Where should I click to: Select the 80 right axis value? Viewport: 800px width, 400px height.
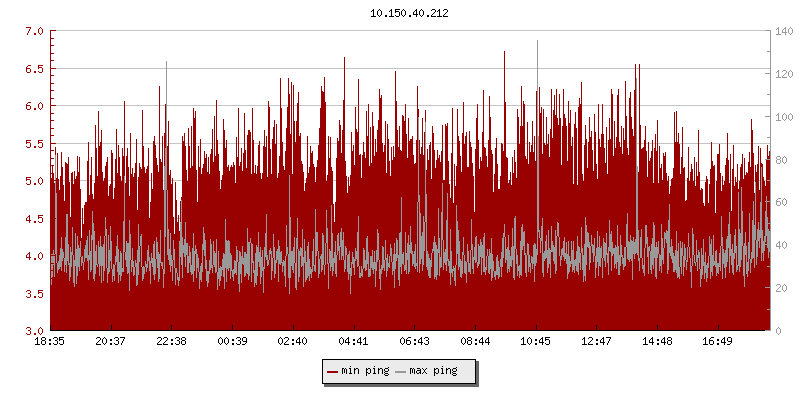click(x=781, y=160)
